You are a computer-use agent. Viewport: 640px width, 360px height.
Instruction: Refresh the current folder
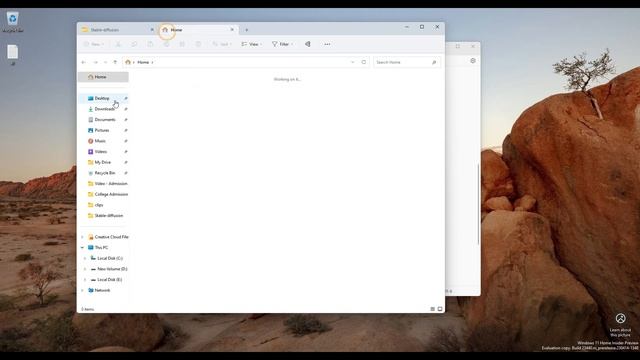coord(364,62)
